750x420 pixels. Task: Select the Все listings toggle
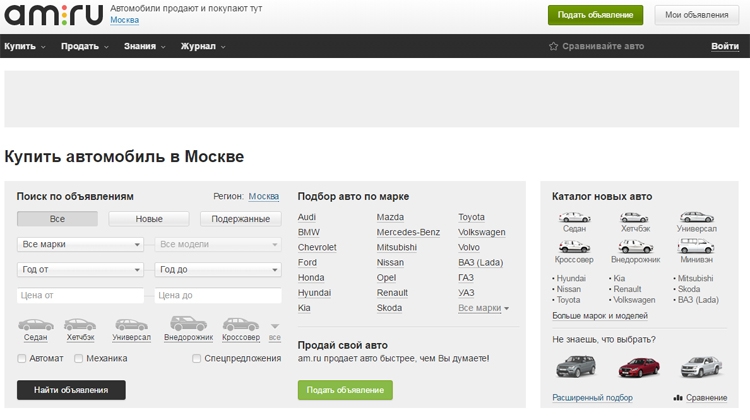point(57,219)
